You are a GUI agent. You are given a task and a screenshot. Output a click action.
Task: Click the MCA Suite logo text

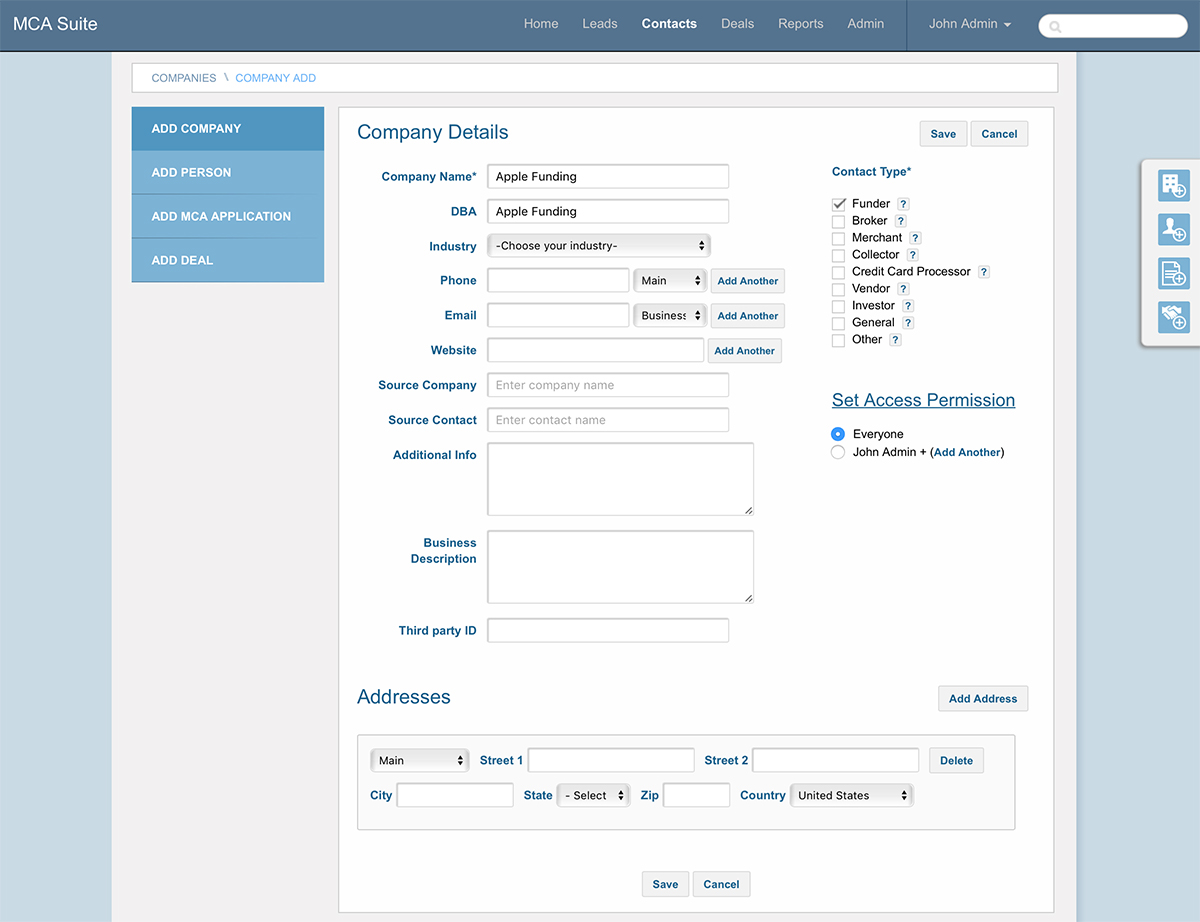55,24
